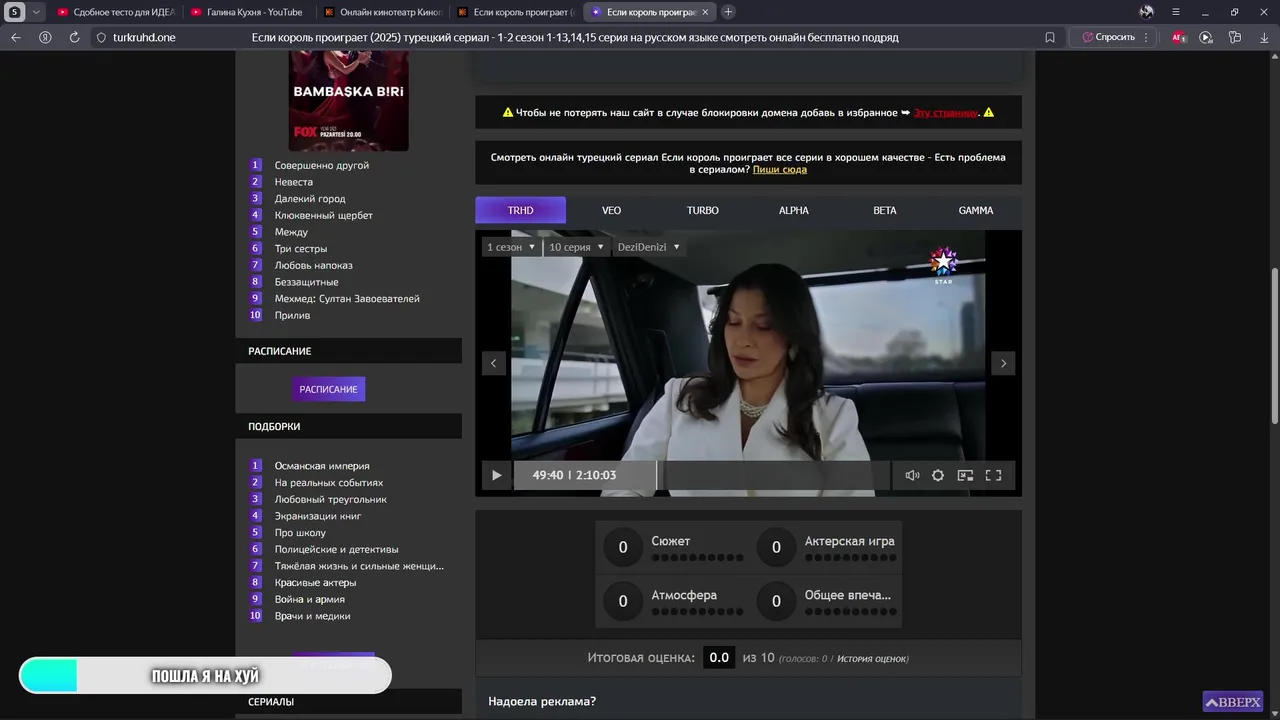Open the media playback control icon in toolbar

click(x=1206, y=37)
